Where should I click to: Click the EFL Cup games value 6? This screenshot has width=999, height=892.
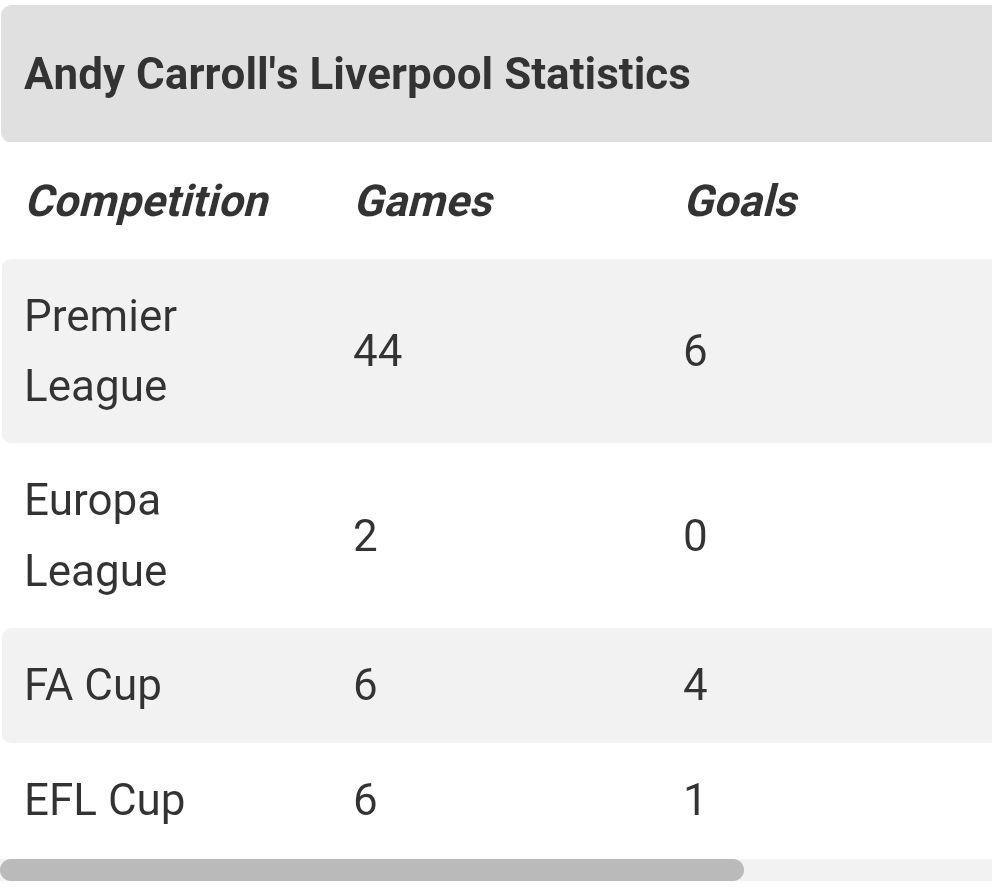(365, 800)
